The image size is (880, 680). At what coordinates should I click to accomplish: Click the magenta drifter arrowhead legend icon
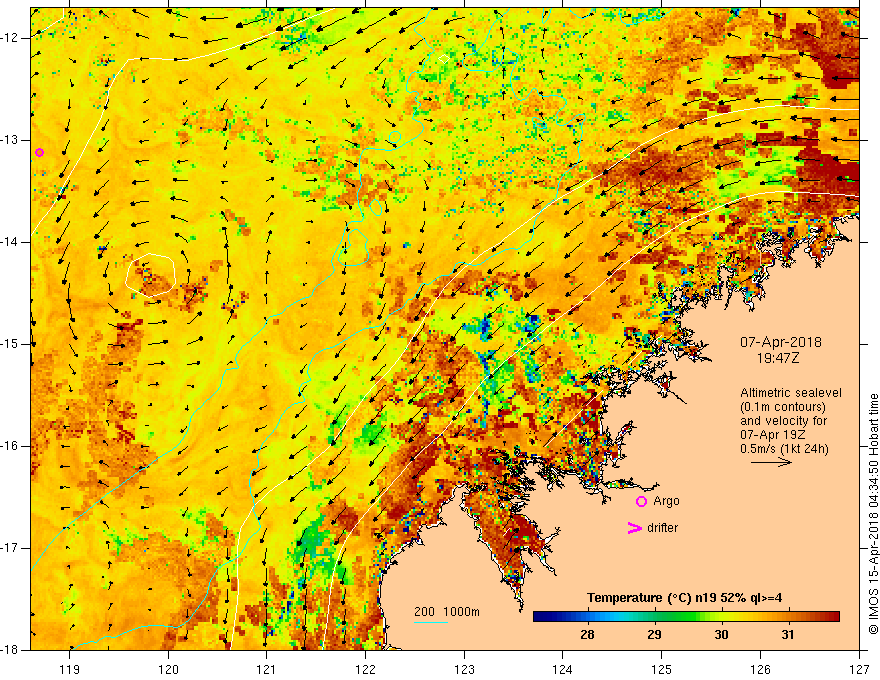pyautogui.click(x=634, y=528)
